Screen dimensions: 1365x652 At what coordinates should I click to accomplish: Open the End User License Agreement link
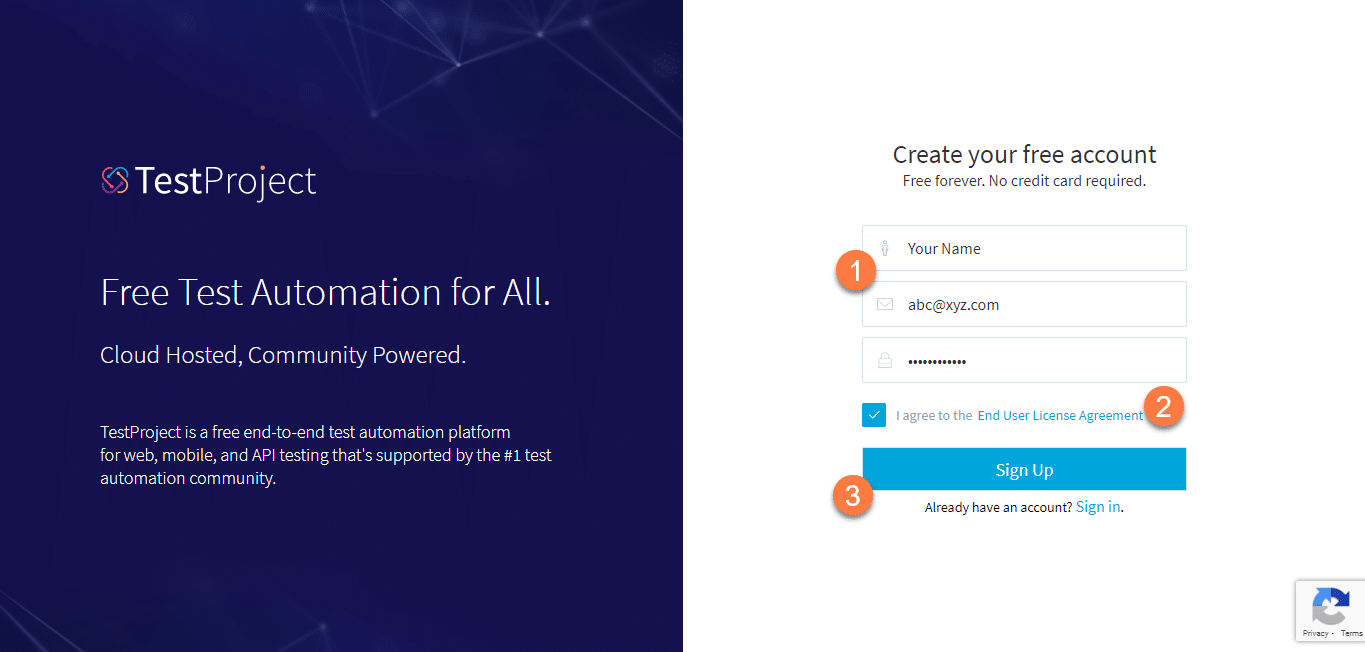tap(1060, 415)
